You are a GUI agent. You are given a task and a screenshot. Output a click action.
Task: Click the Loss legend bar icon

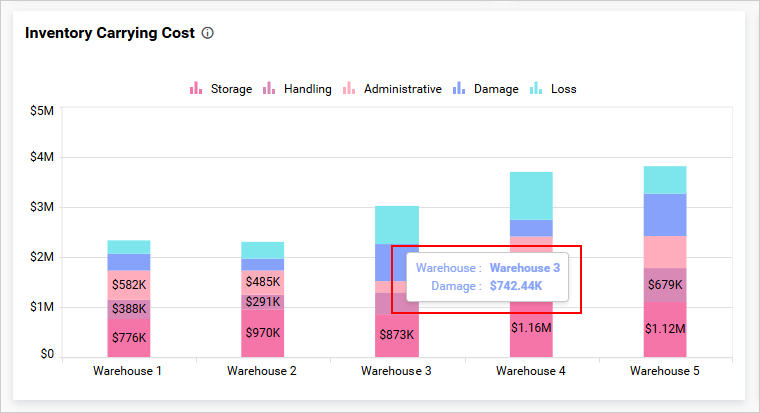536,89
